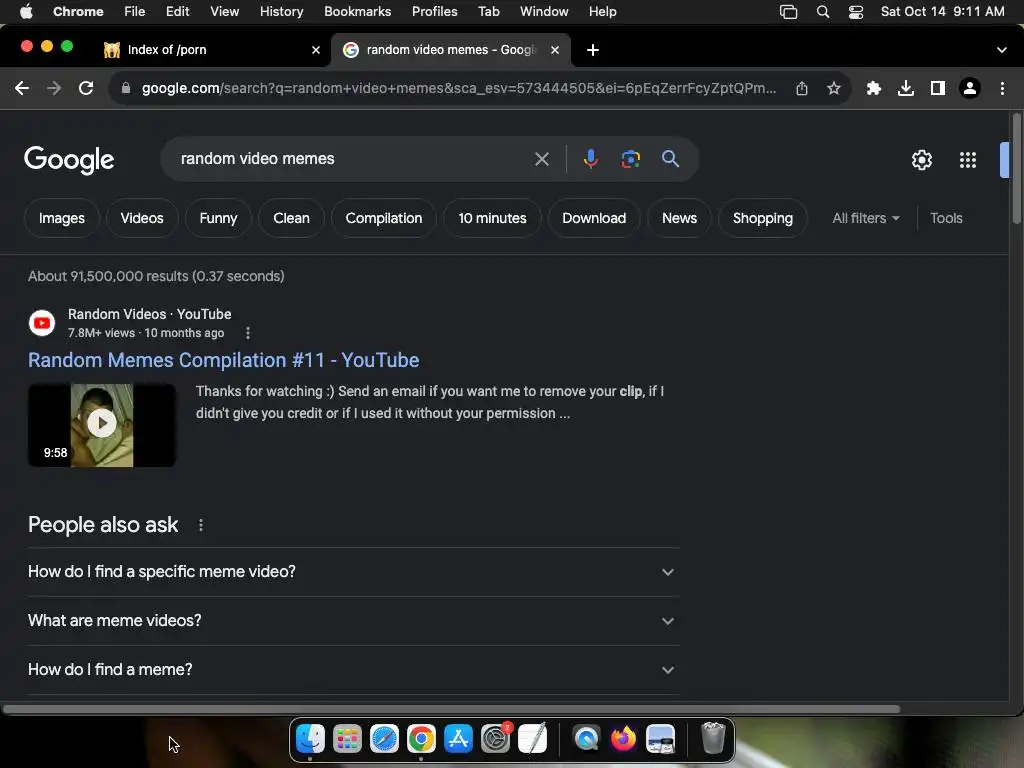Screen dimensions: 1024x768
Task: Click the vertical page scrollbar
Action: tap(1017, 170)
